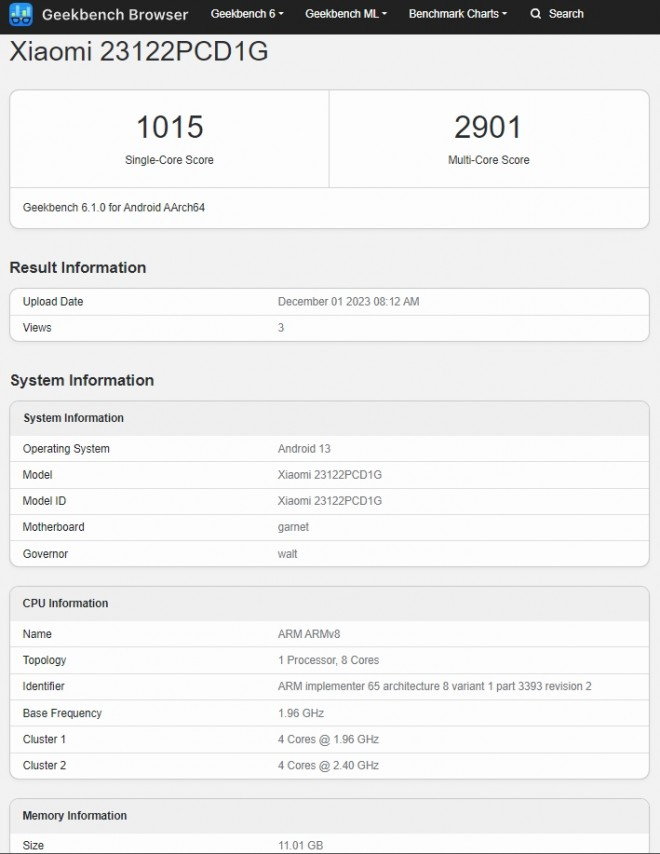Image resolution: width=660 pixels, height=854 pixels.
Task: Select the upload date December 01 2023
Action: pyautogui.click(x=348, y=301)
